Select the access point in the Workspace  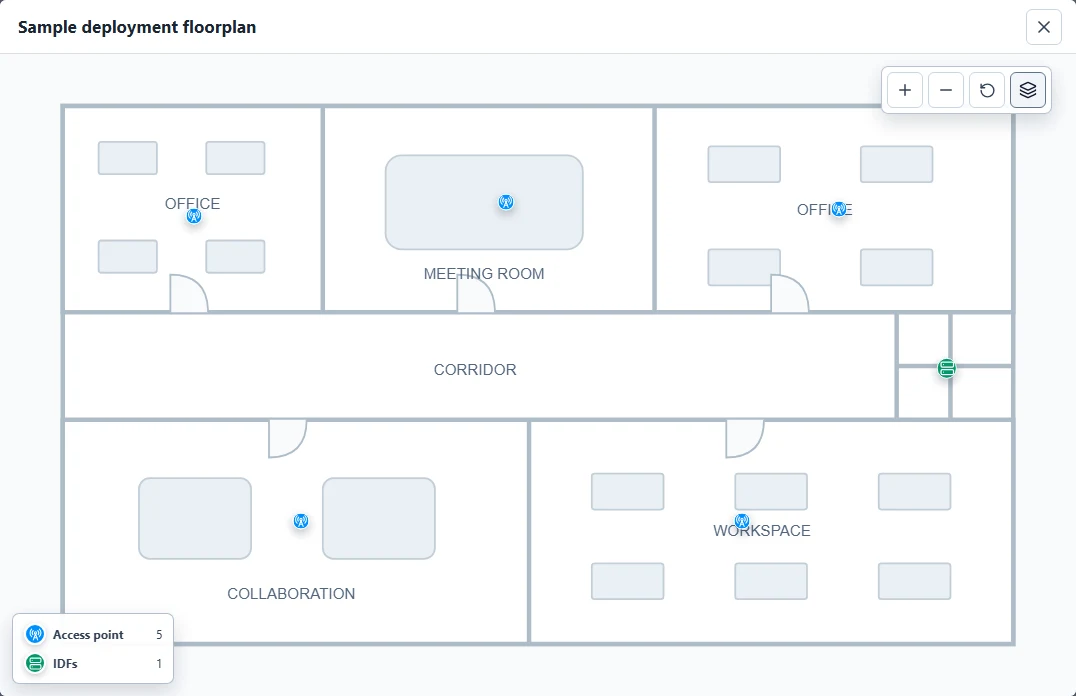click(x=742, y=521)
